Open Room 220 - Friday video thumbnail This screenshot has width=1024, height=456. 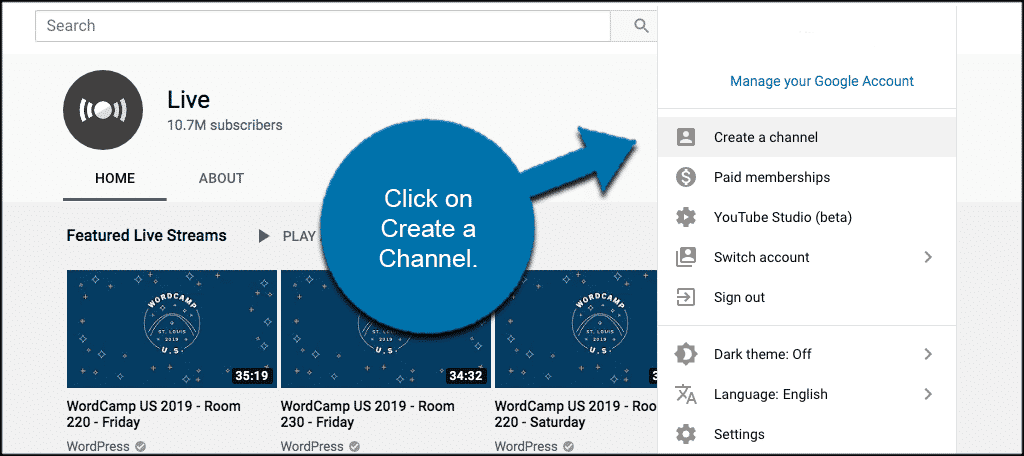click(x=172, y=329)
